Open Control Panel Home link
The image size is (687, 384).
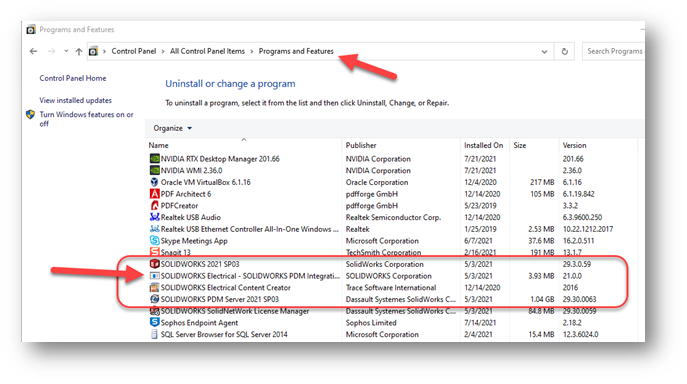tap(73, 78)
